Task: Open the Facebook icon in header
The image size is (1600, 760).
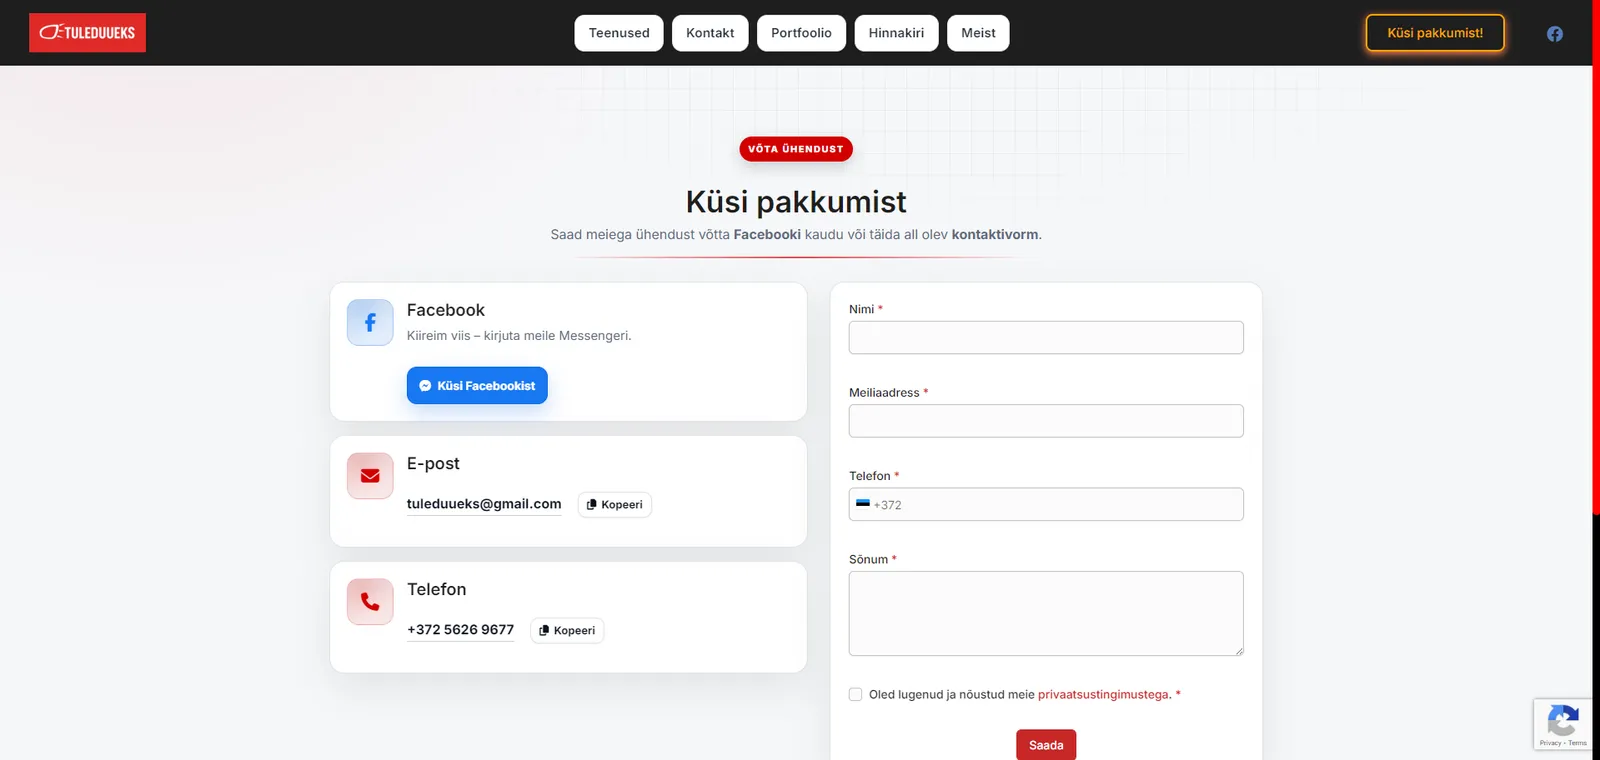Action: click(x=1554, y=34)
